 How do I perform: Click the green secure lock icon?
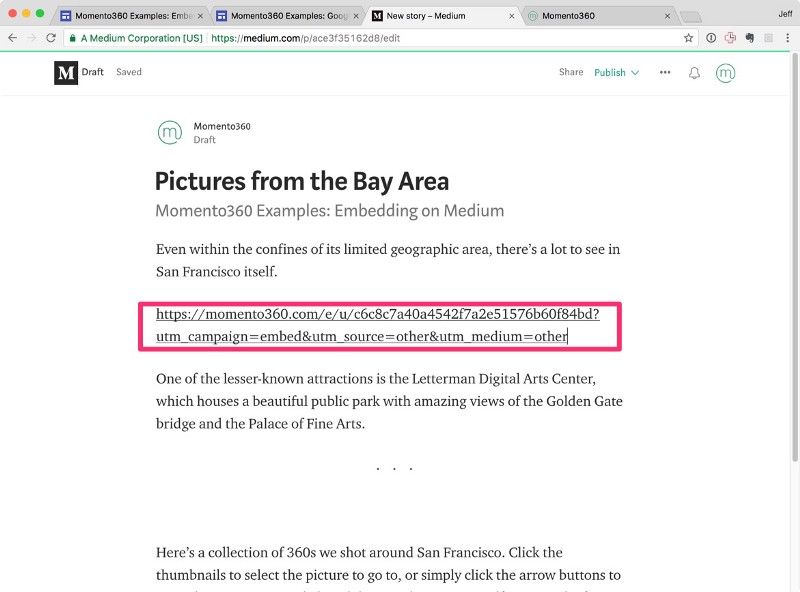pos(72,38)
